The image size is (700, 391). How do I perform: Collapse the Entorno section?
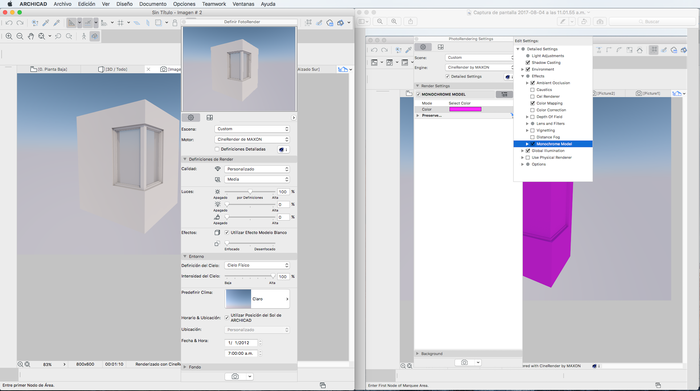(185, 256)
